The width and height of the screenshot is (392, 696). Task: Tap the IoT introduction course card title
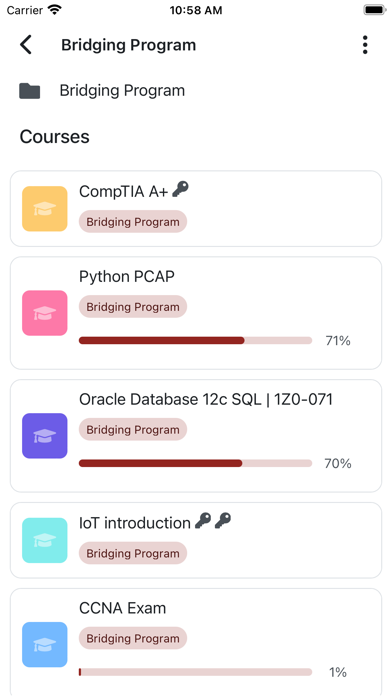(135, 523)
